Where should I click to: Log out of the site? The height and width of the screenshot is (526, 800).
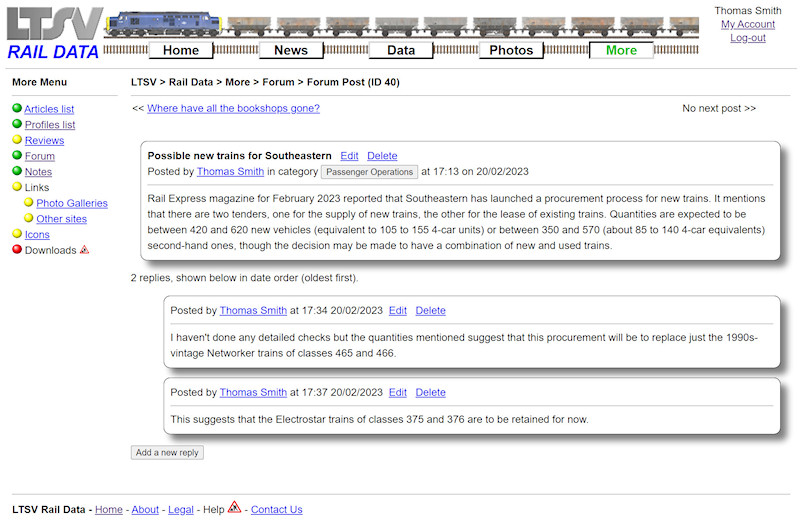747,38
